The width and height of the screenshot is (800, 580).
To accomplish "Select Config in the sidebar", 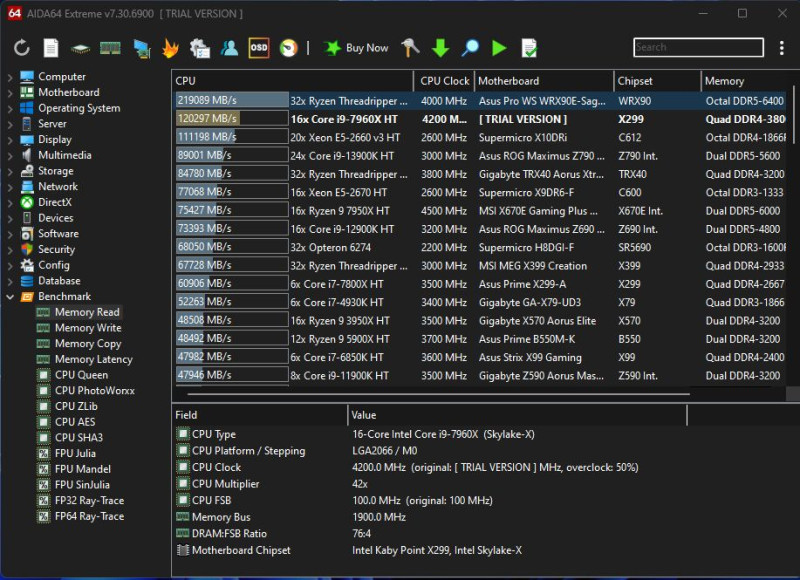I will [x=54, y=265].
